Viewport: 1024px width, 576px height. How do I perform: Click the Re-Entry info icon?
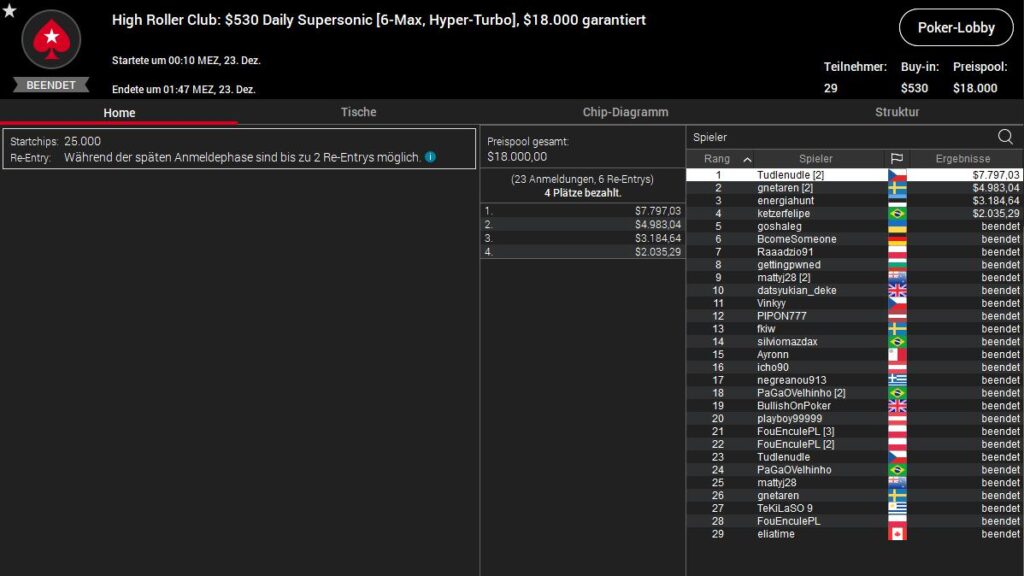[x=430, y=157]
